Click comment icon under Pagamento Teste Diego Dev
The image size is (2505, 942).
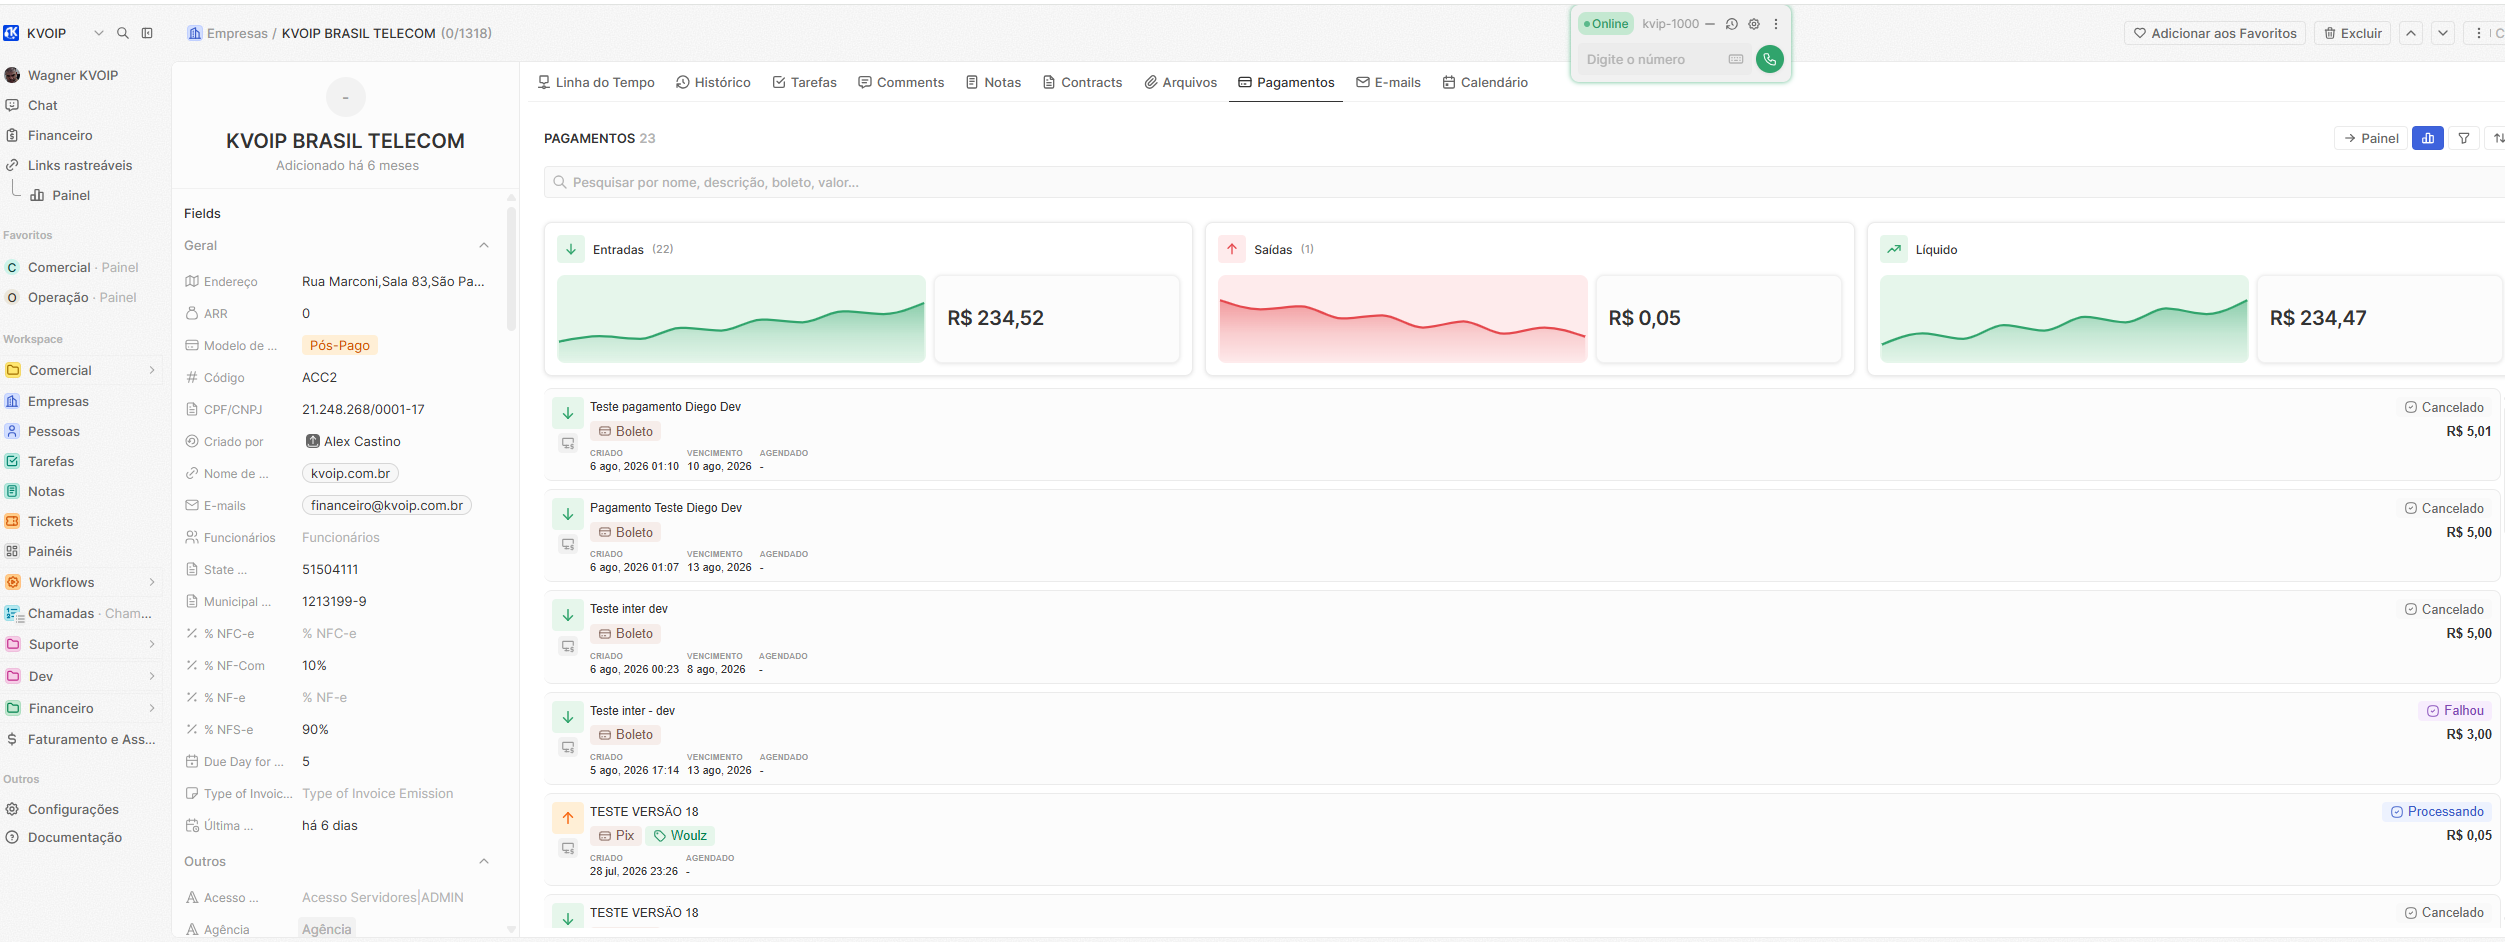pyautogui.click(x=568, y=544)
